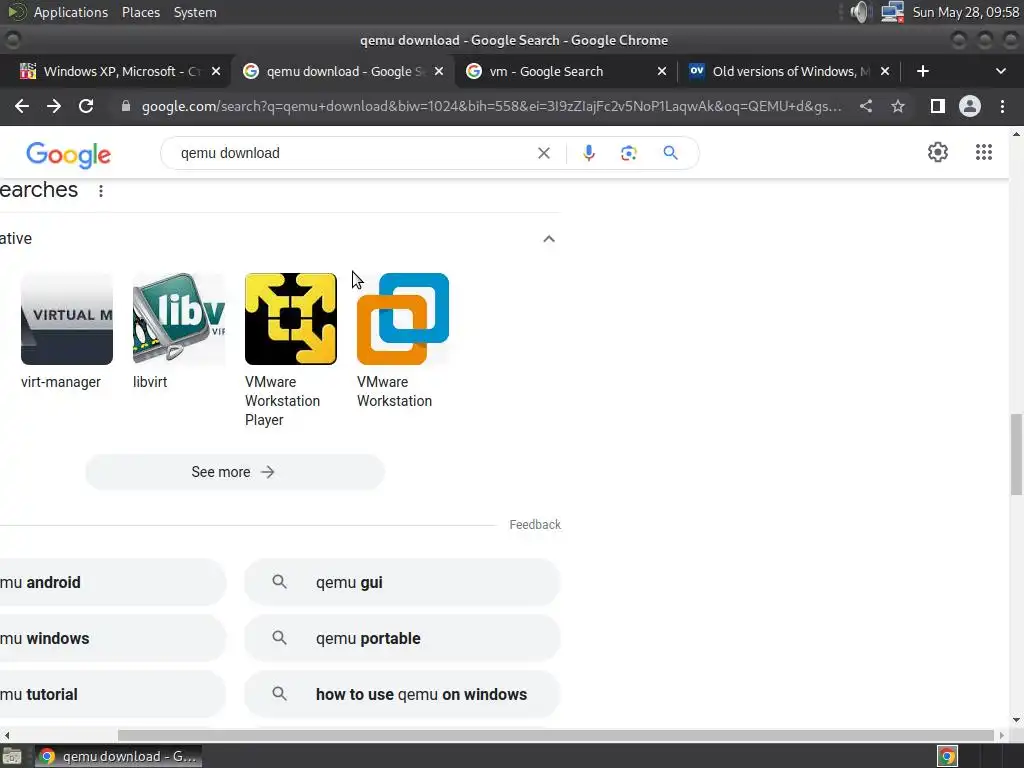This screenshot has width=1024, height=768.
Task: Open the volume speaker icon in panel
Action: (861, 12)
